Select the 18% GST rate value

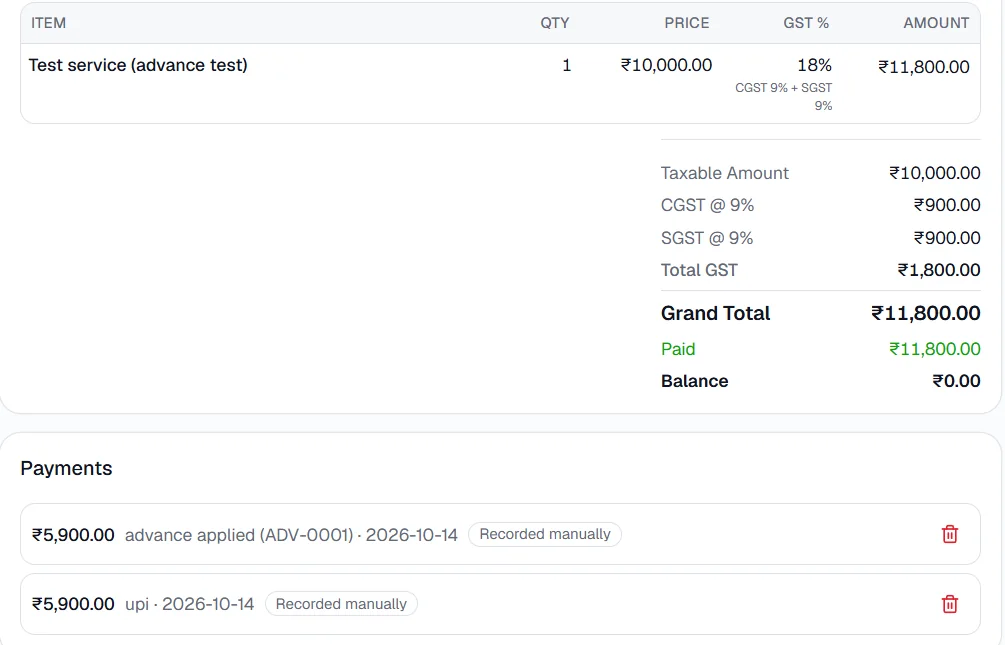[814, 65]
